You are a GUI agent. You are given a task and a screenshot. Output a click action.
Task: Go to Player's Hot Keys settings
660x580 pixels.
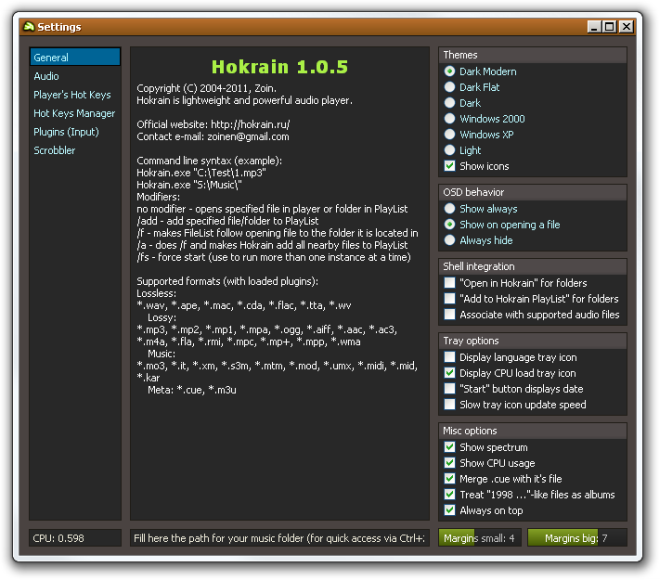click(x=72, y=95)
